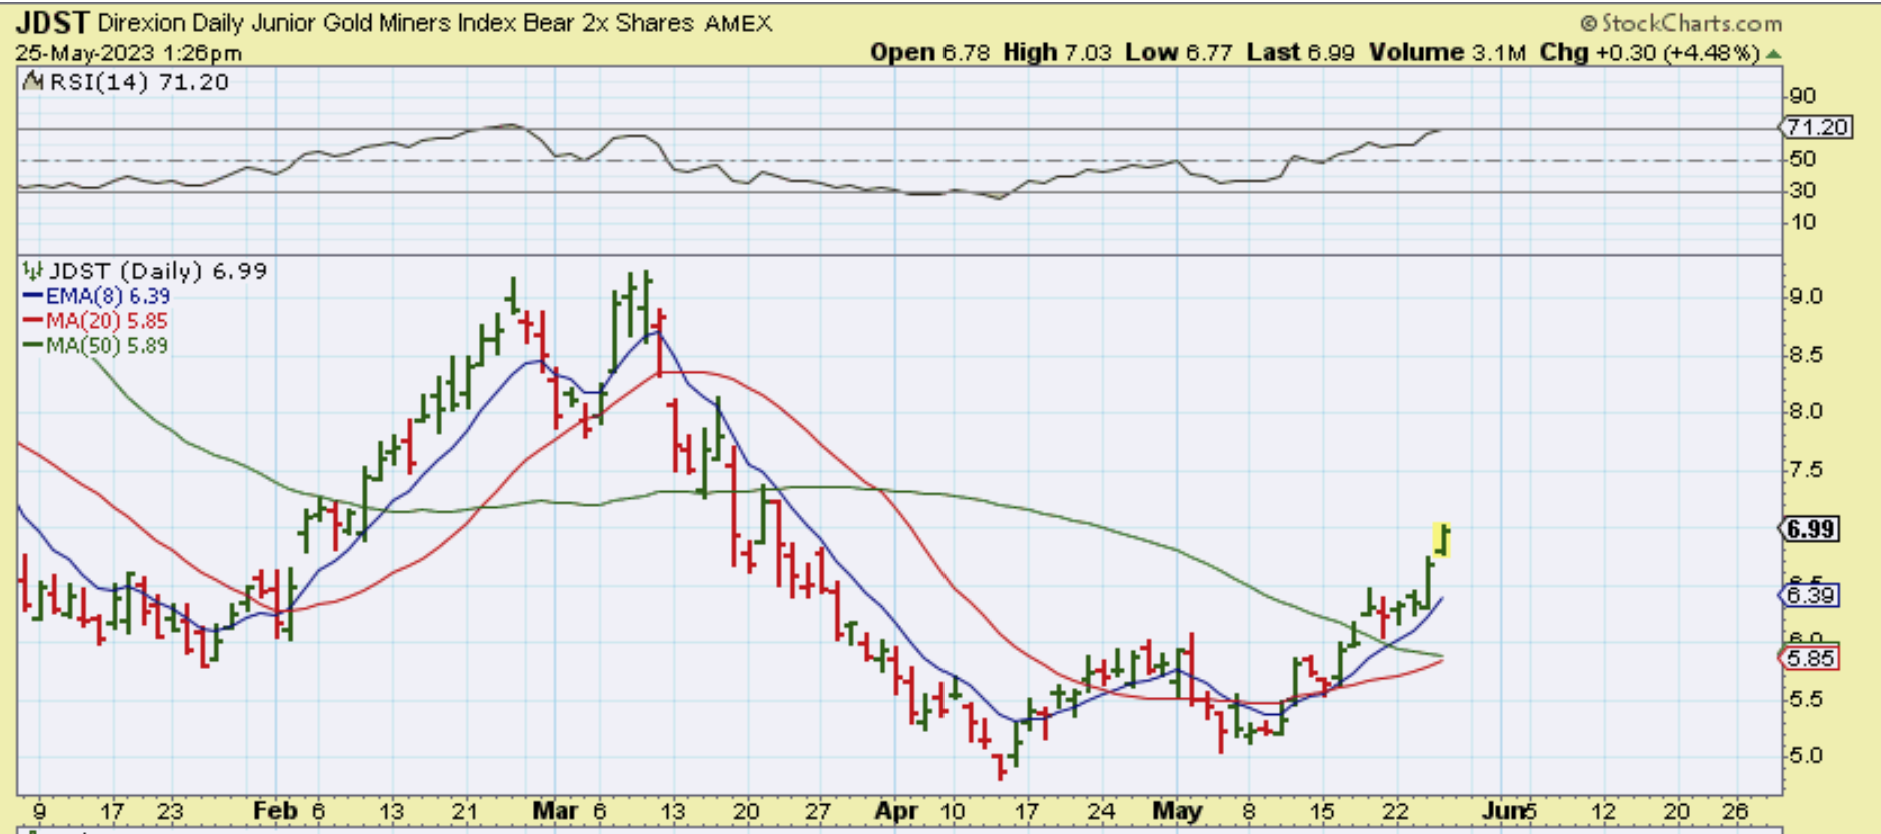Click the 5.85 moving average tag on the axis
Screen dimensions: 1881x834
[1811, 658]
